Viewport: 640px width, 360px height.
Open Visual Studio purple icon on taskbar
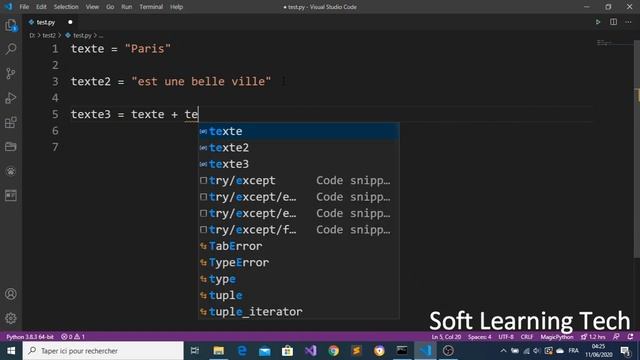pyautogui.click(x=311, y=351)
